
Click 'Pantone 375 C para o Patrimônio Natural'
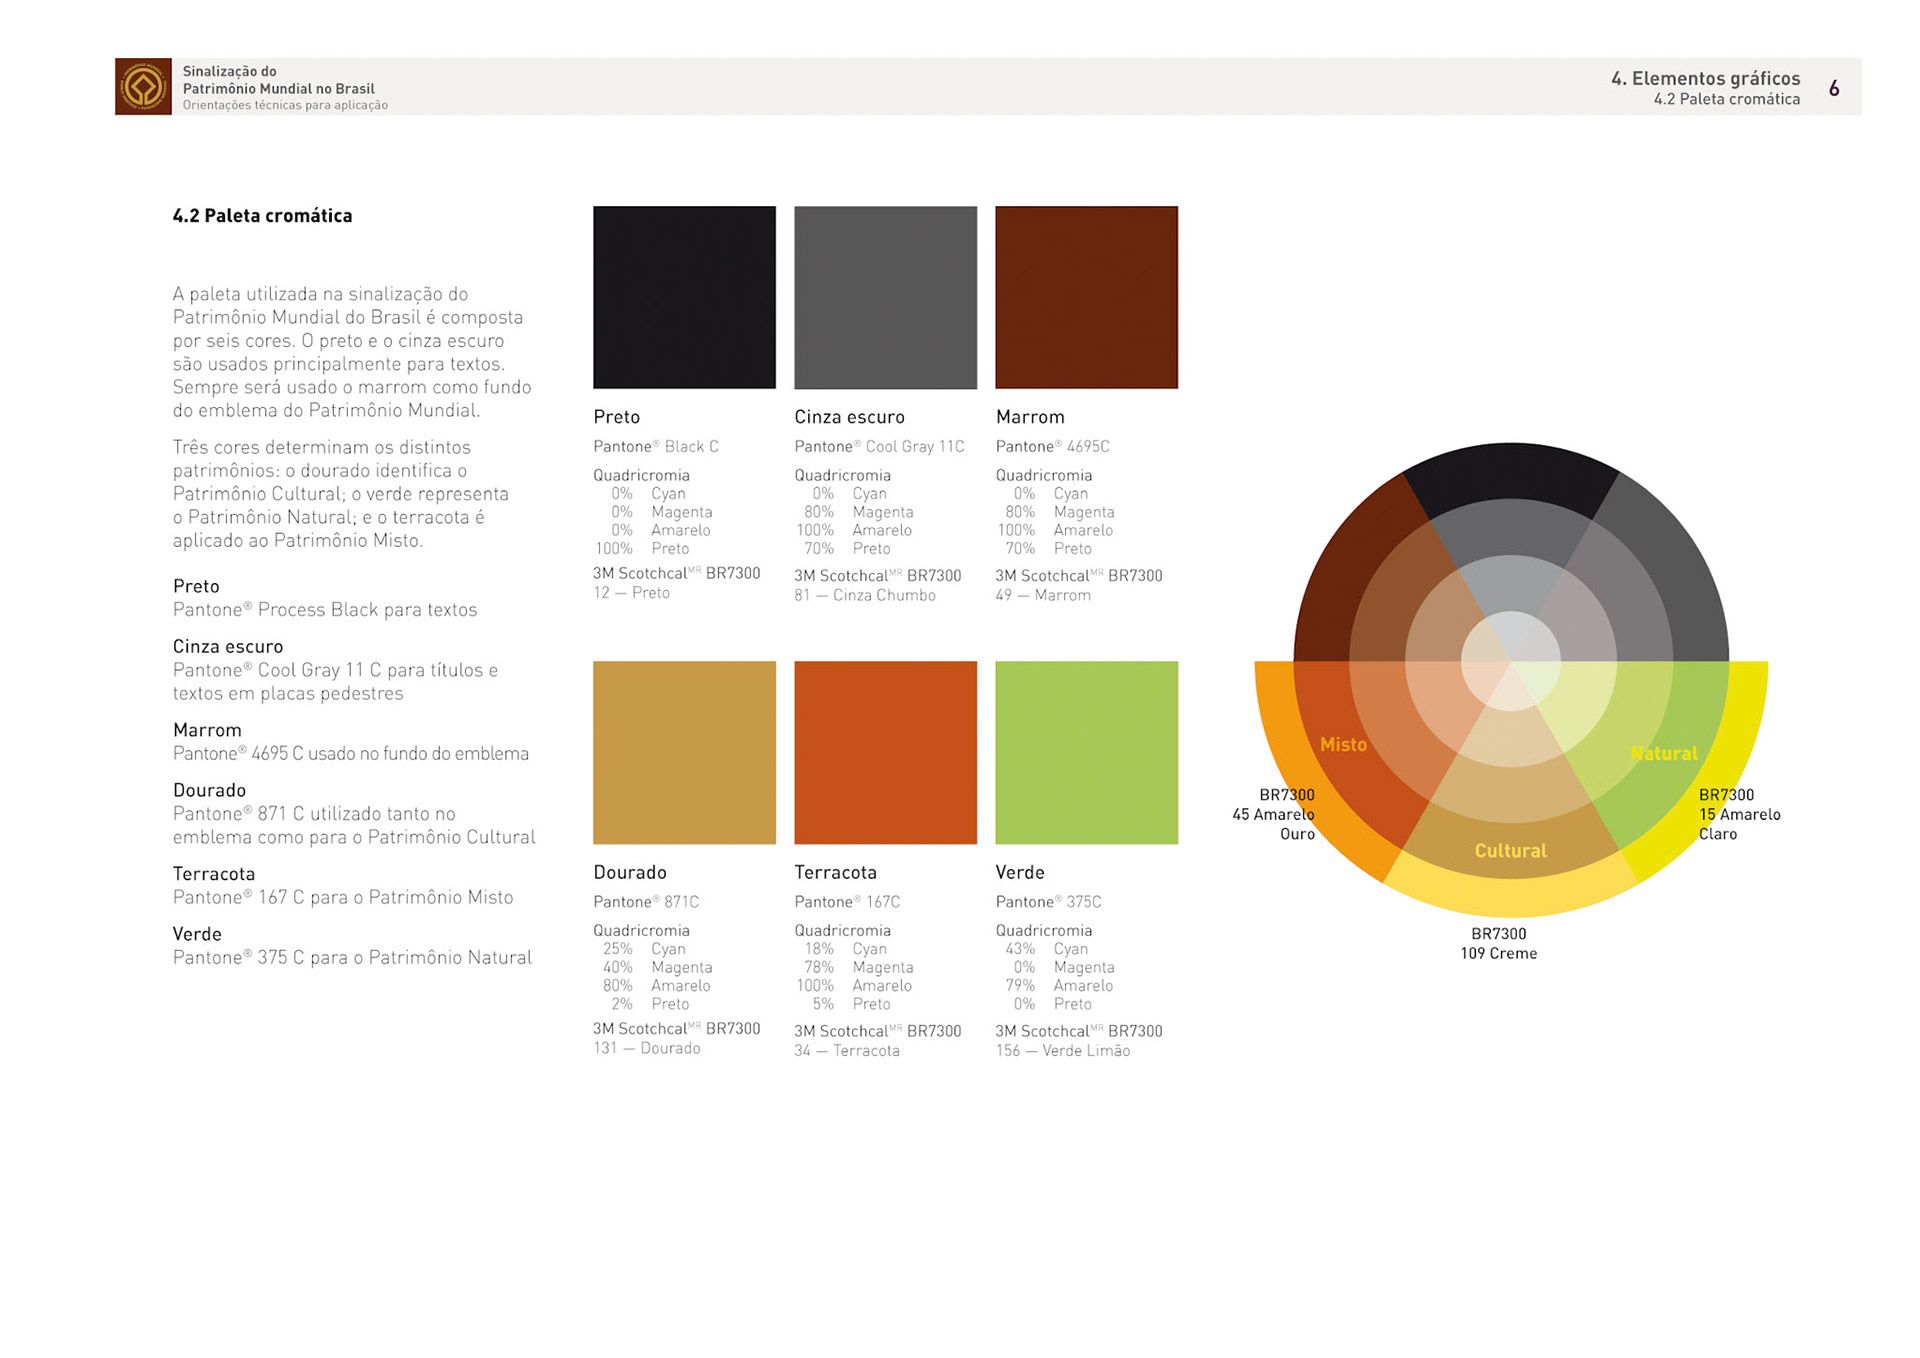[352, 957]
